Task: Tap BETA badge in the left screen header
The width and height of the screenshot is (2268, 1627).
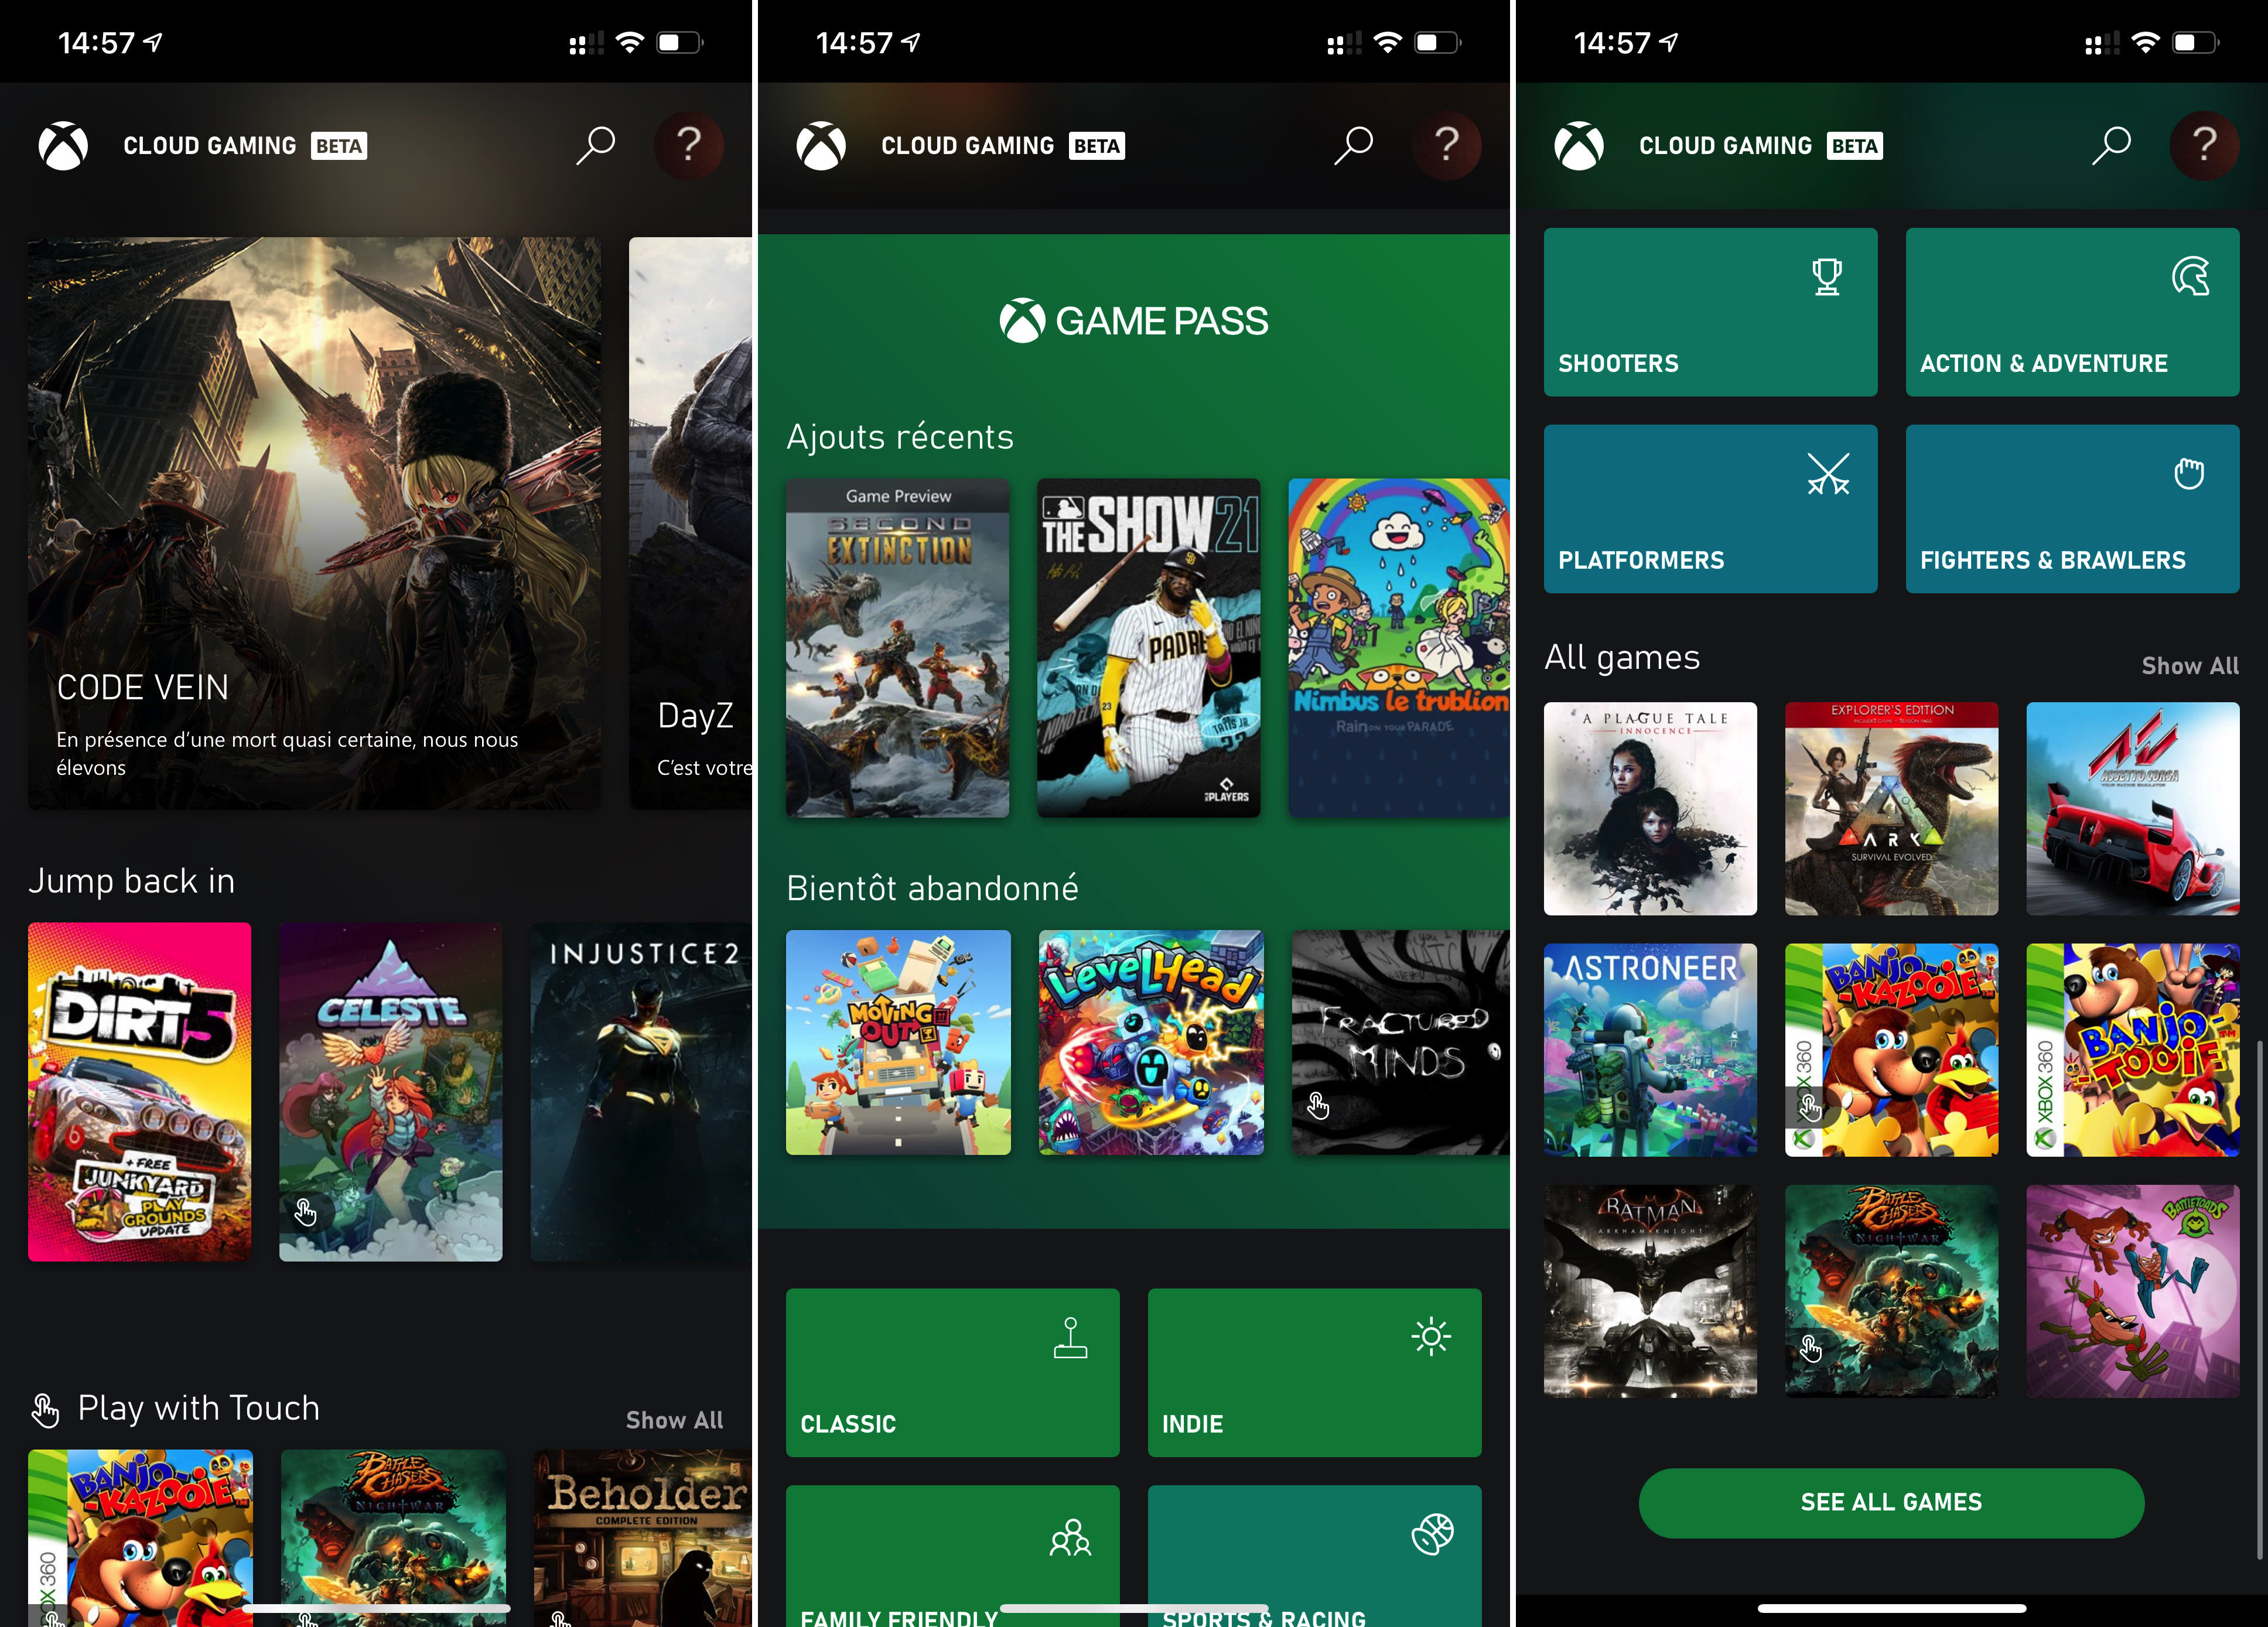Action: point(339,146)
